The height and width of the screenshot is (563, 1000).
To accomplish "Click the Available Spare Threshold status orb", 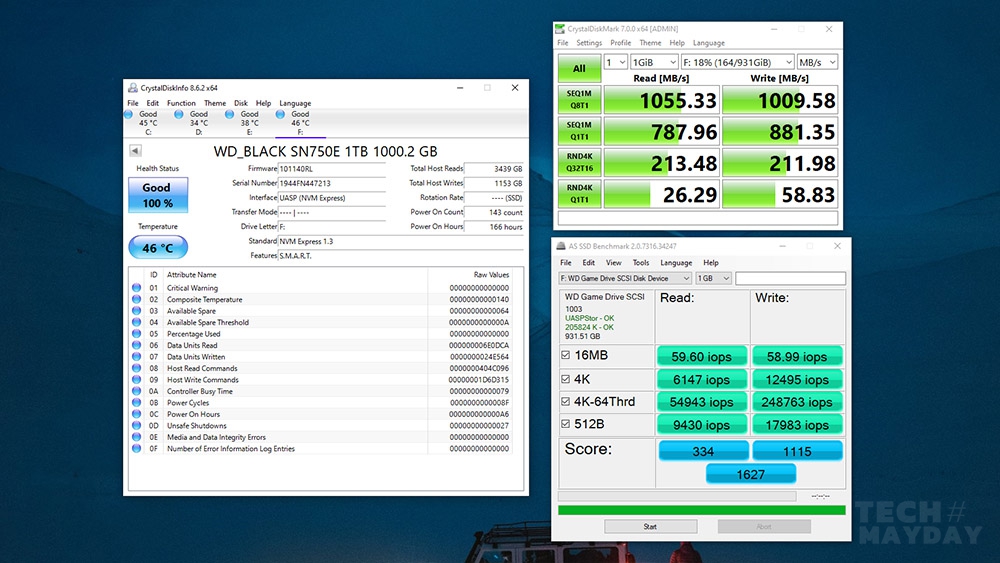I will click(x=136, y=322).
